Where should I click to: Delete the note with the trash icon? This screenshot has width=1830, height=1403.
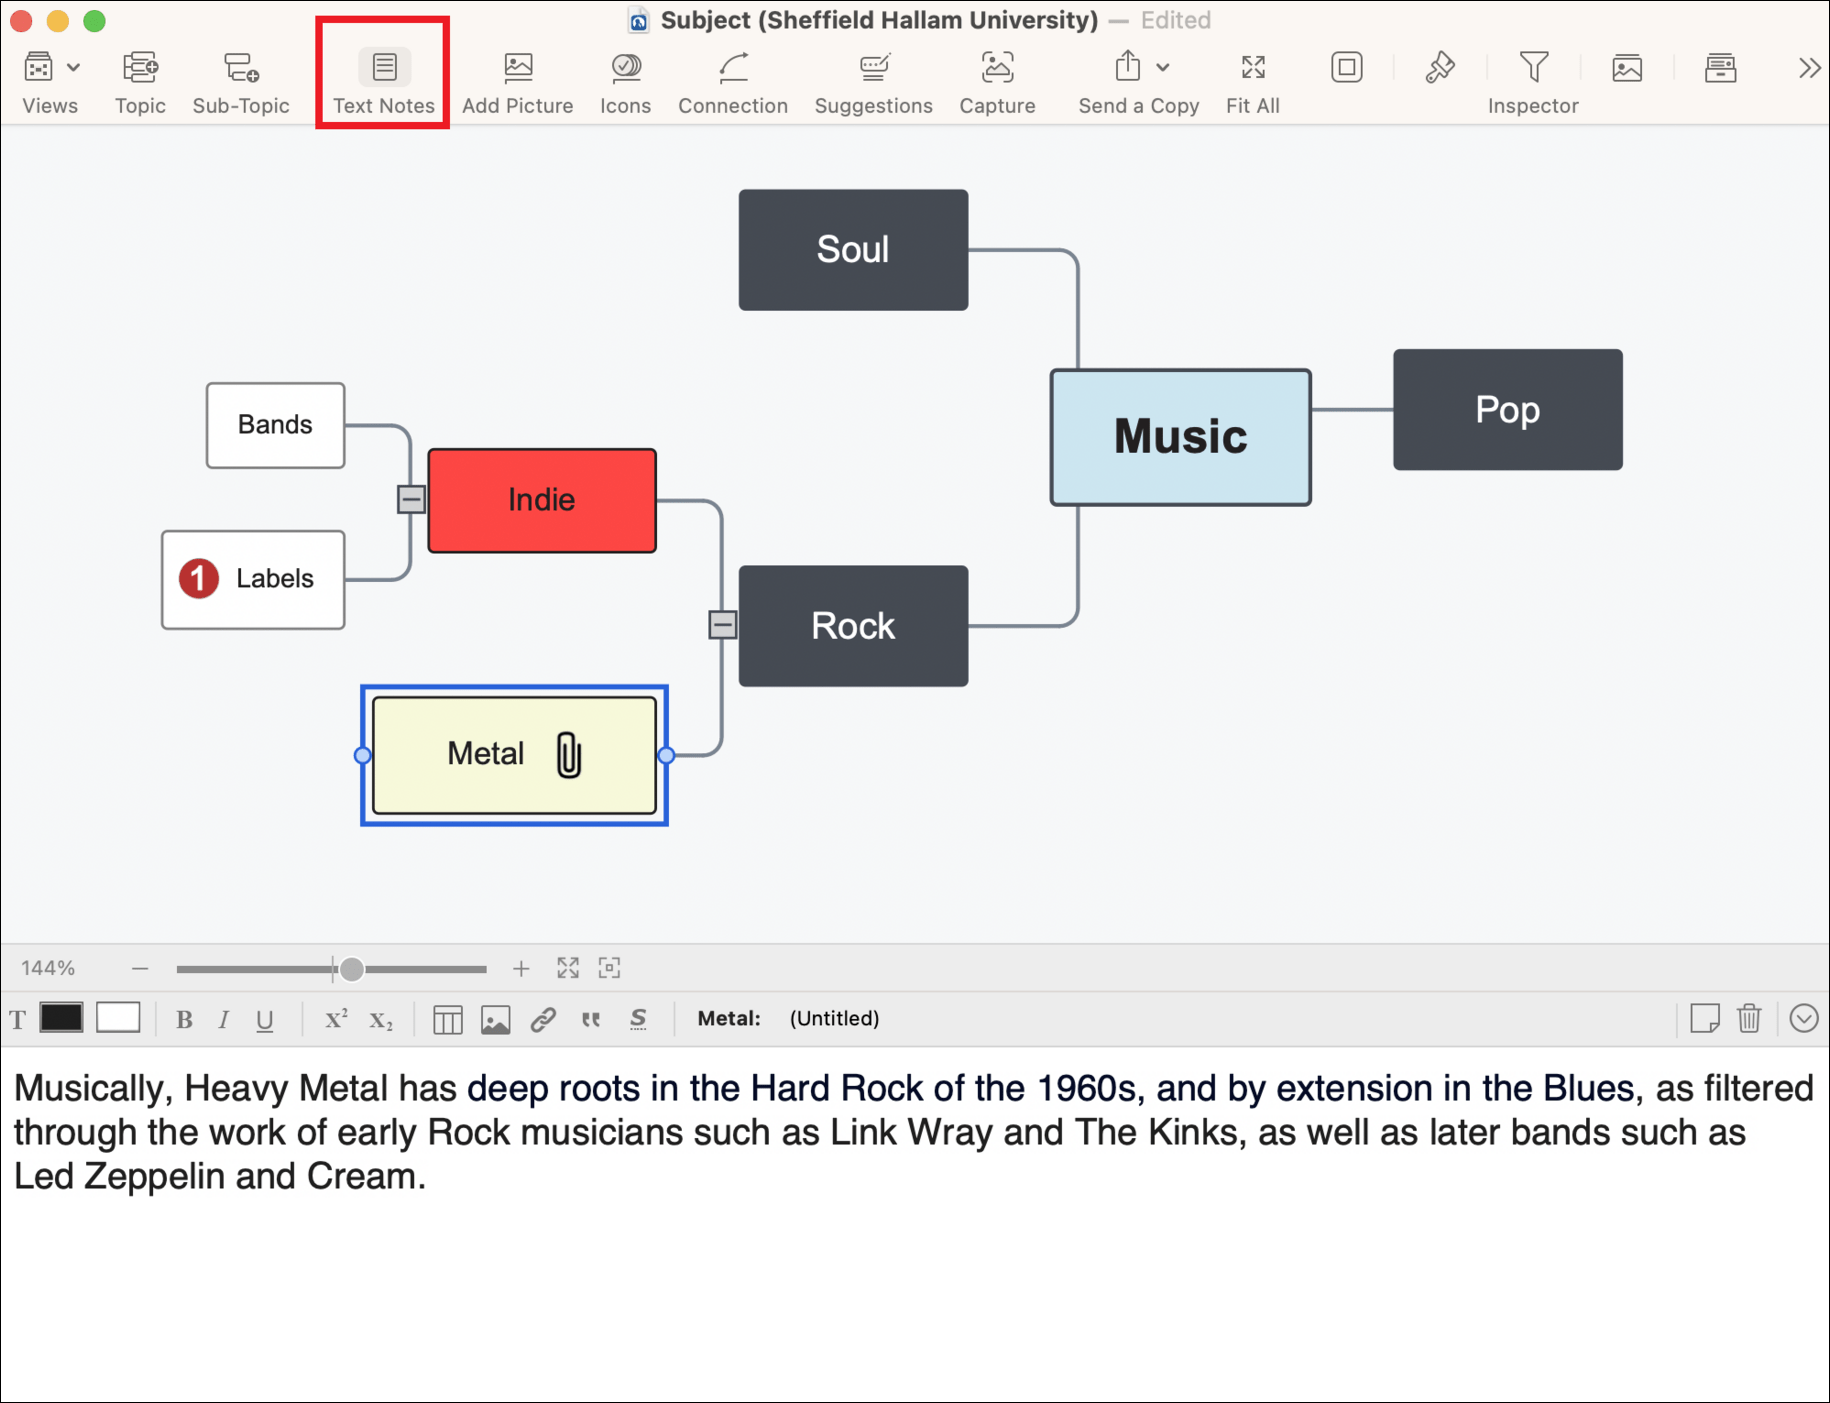1749,1019
